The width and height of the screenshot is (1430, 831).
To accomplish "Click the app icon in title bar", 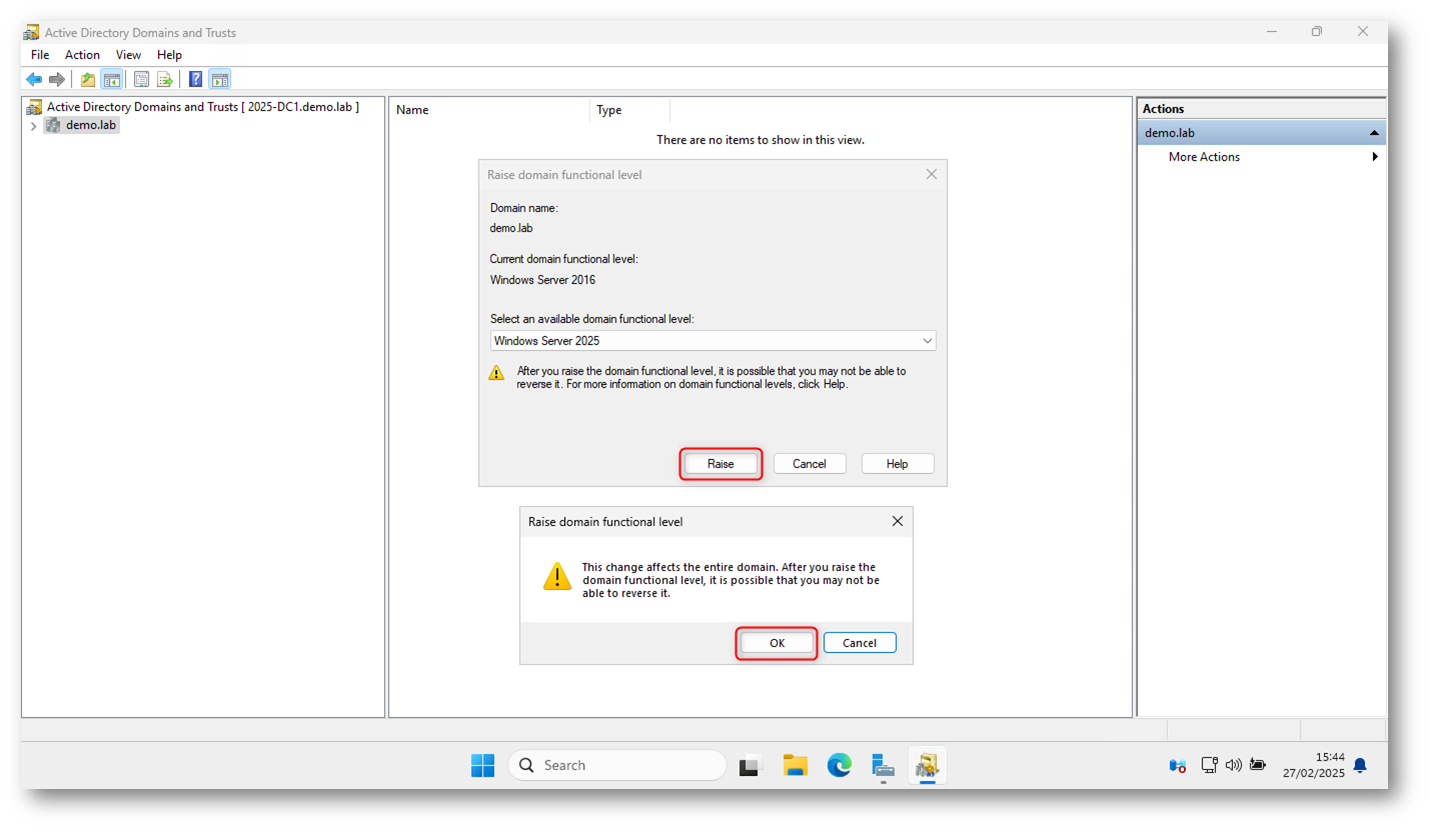I will point(32,32).
